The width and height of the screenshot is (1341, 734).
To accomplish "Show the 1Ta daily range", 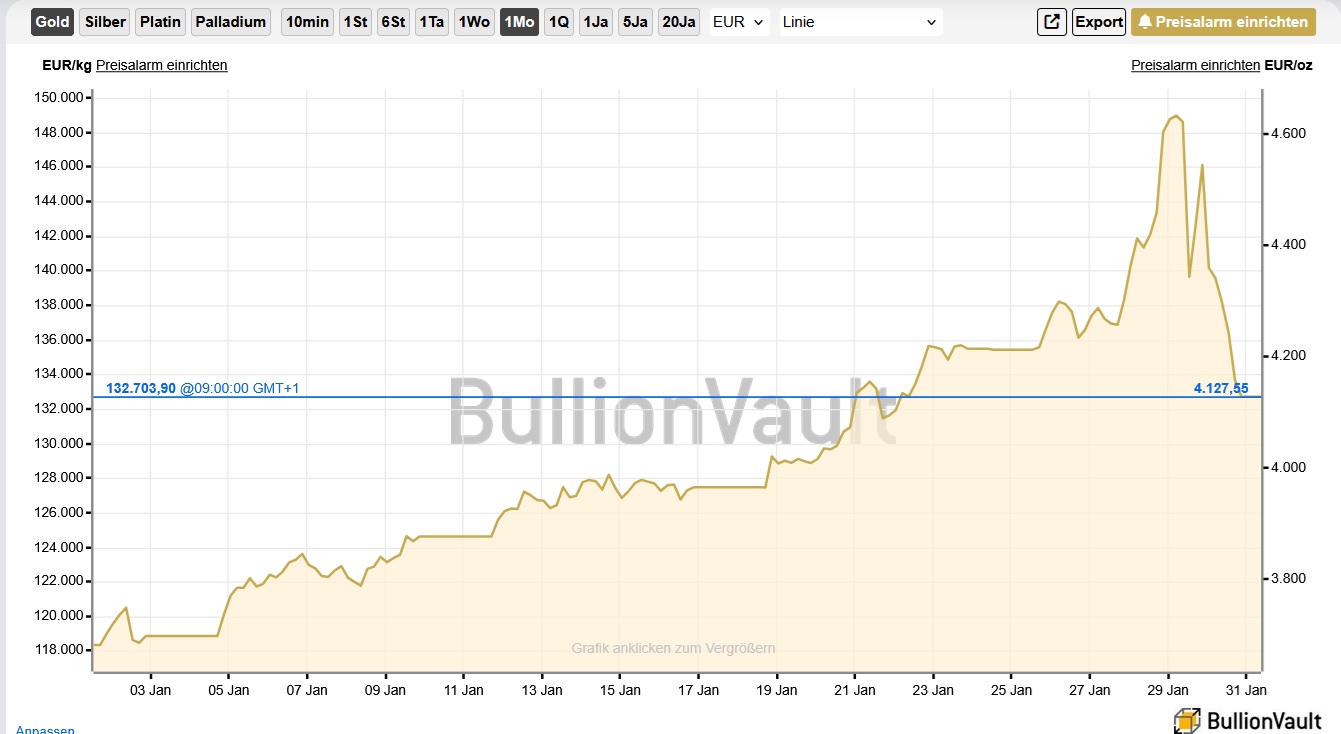I will click(x=431, y=22).
